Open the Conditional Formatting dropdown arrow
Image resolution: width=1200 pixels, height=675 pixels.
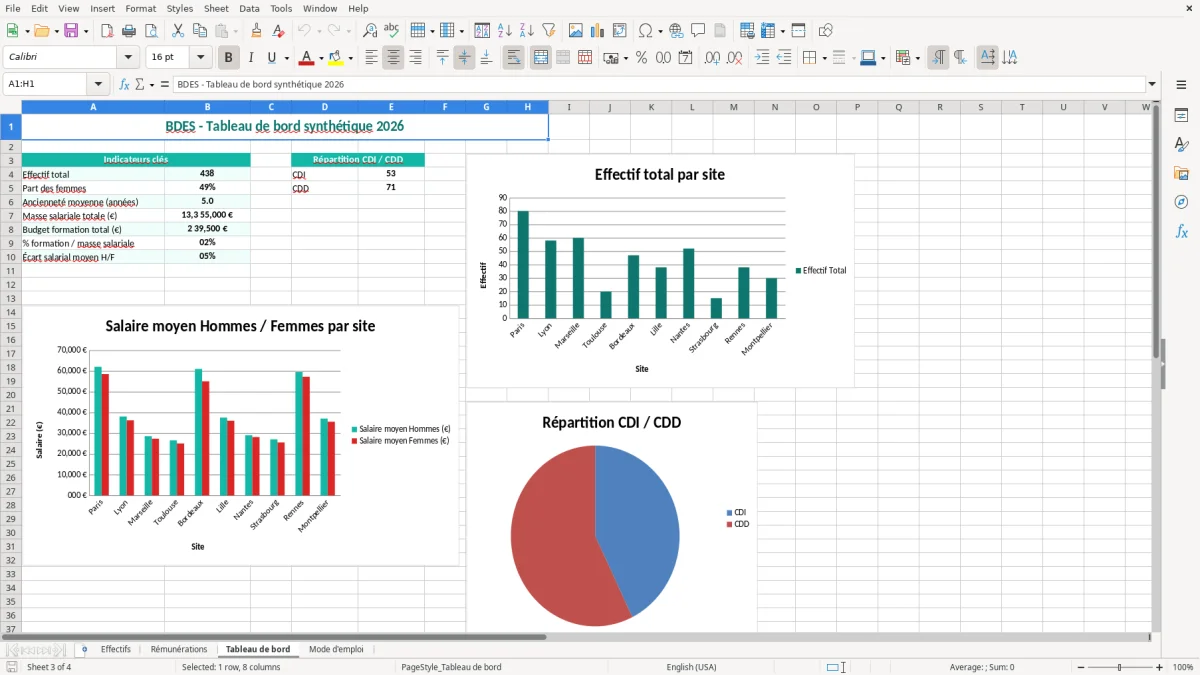pos(917,58)
